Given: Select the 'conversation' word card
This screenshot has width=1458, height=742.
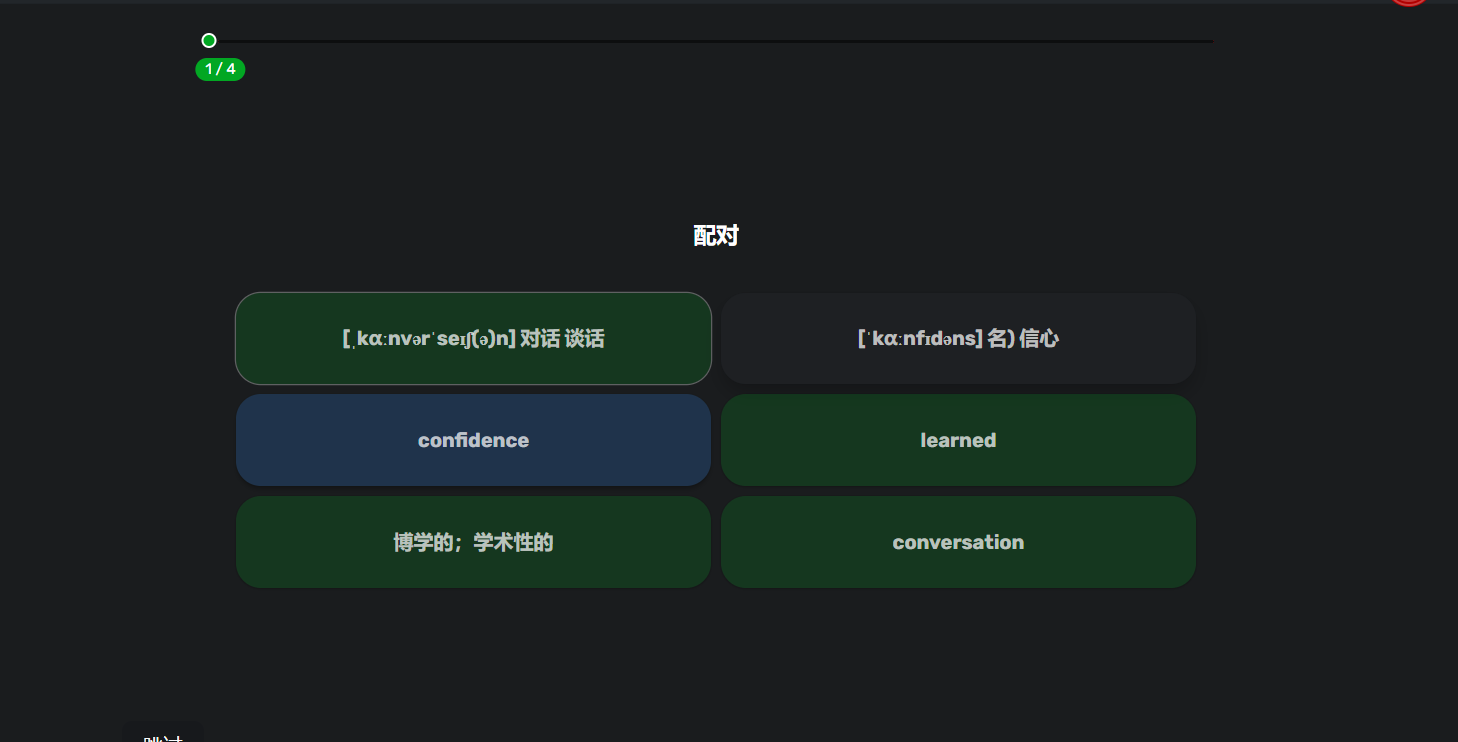Looking at the screenshot, I should coord(958,542).
